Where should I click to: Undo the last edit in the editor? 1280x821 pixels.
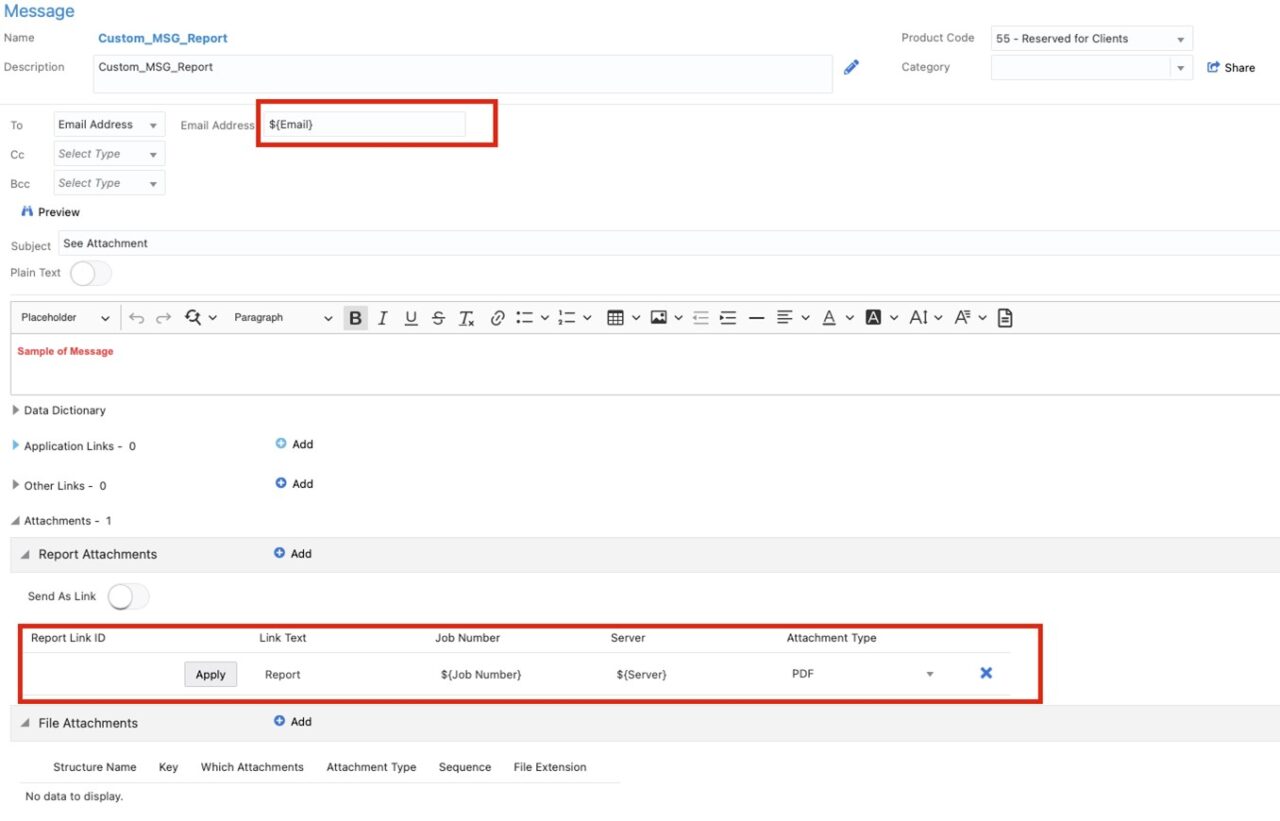point(137,317)
